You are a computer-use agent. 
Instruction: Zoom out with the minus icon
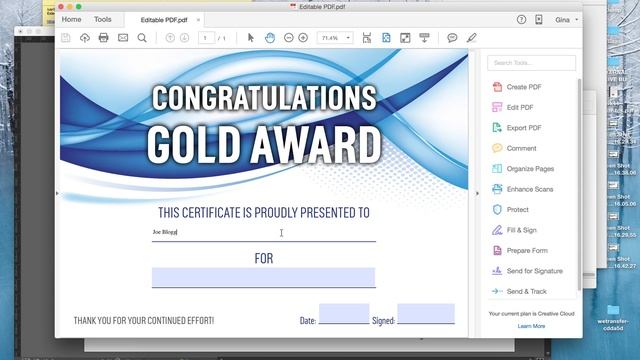point(289,38)
